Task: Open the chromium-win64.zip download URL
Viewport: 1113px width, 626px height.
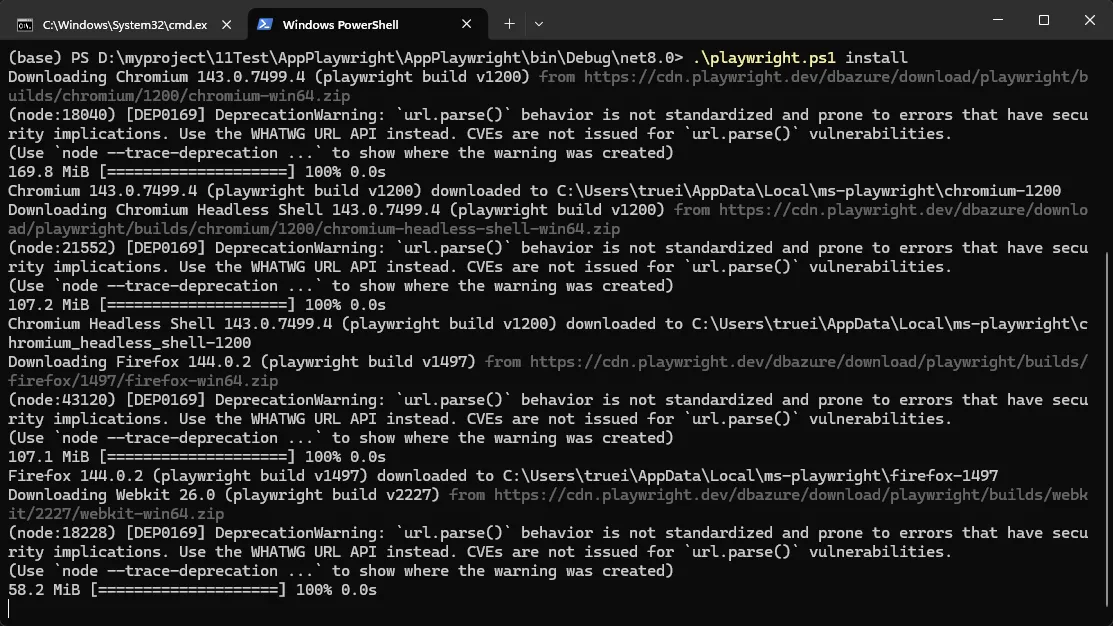Action: point(834,77)
